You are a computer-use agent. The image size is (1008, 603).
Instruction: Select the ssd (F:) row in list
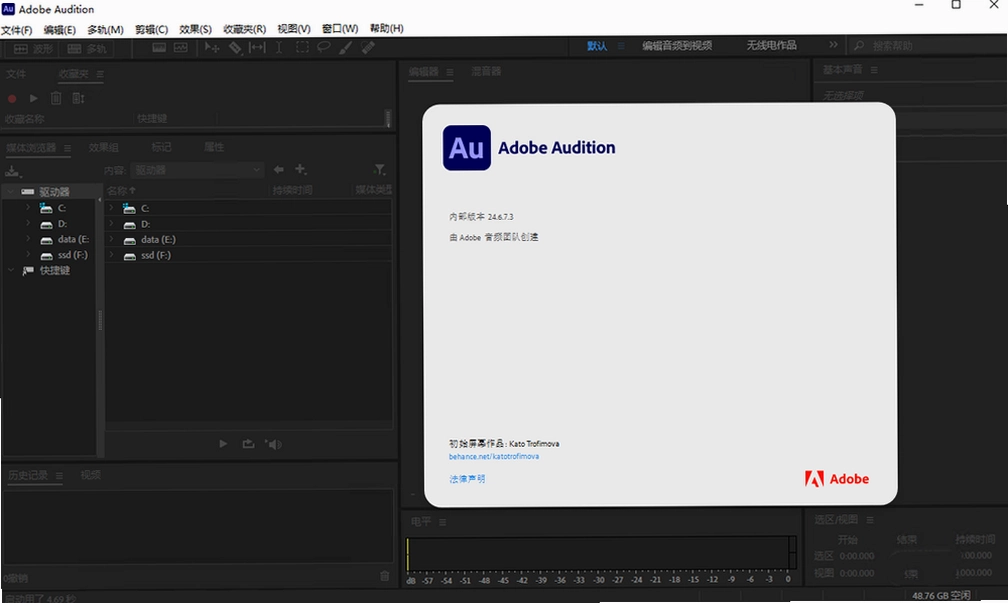(x=249, y=255)
